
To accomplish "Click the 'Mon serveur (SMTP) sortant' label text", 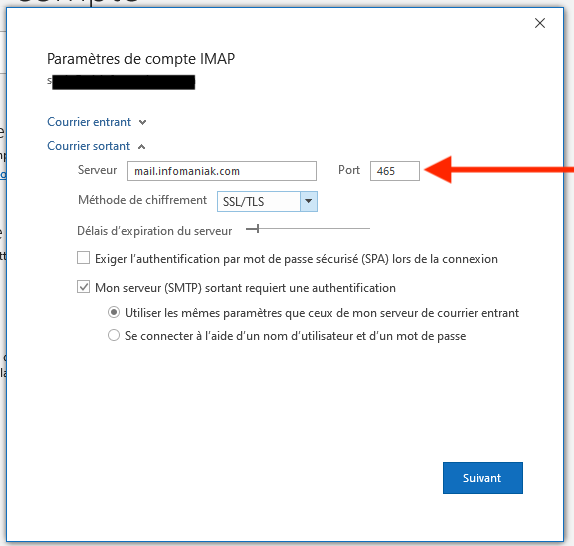I will 245,288.
